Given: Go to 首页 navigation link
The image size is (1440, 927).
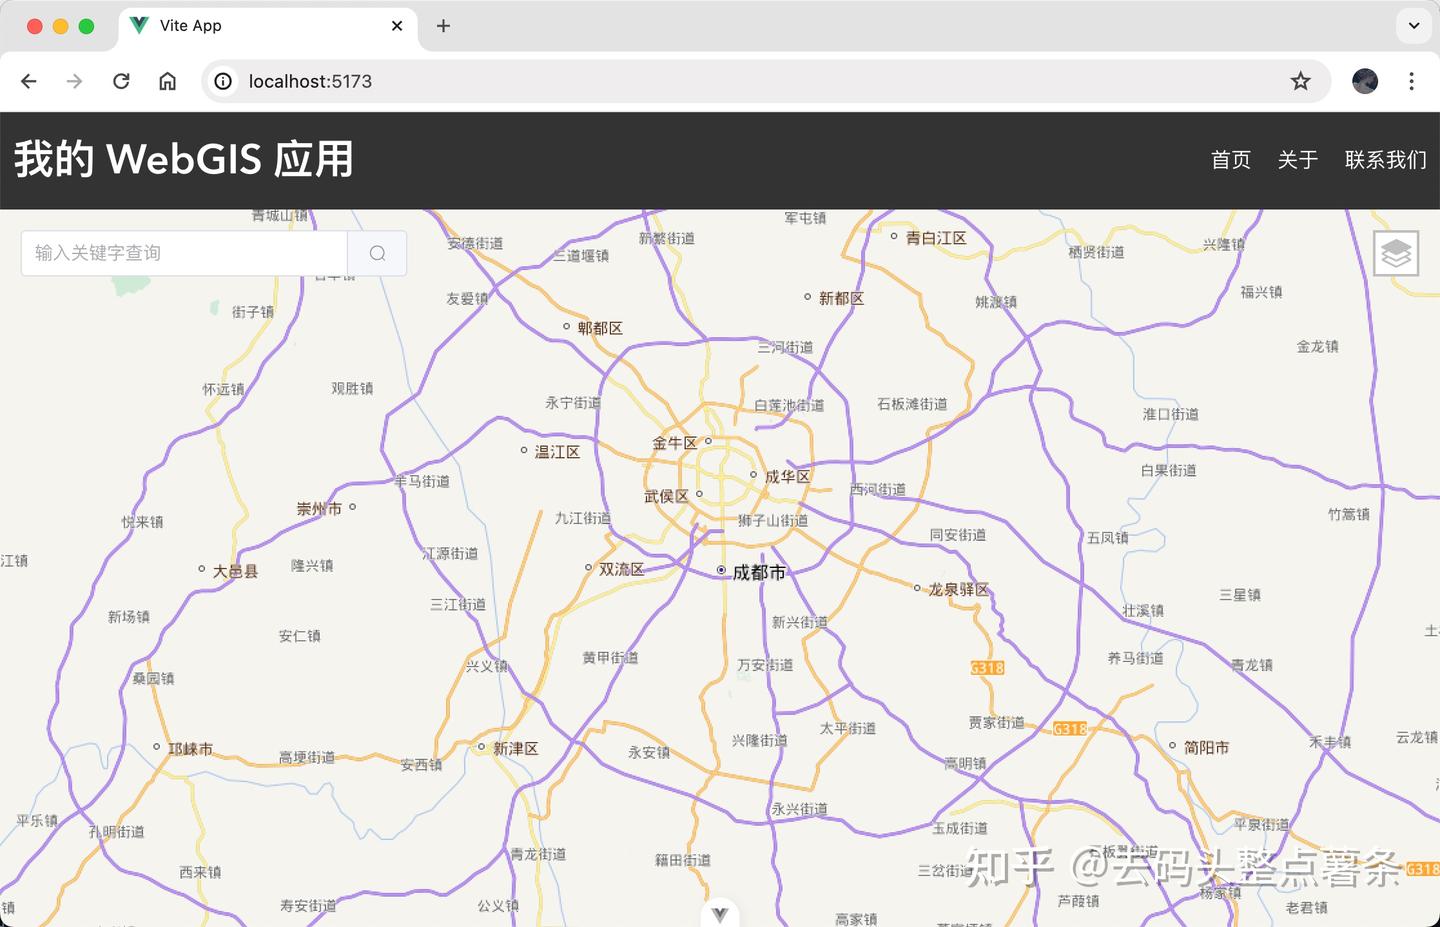Looking at the screenshot, I should (1231, 160).
